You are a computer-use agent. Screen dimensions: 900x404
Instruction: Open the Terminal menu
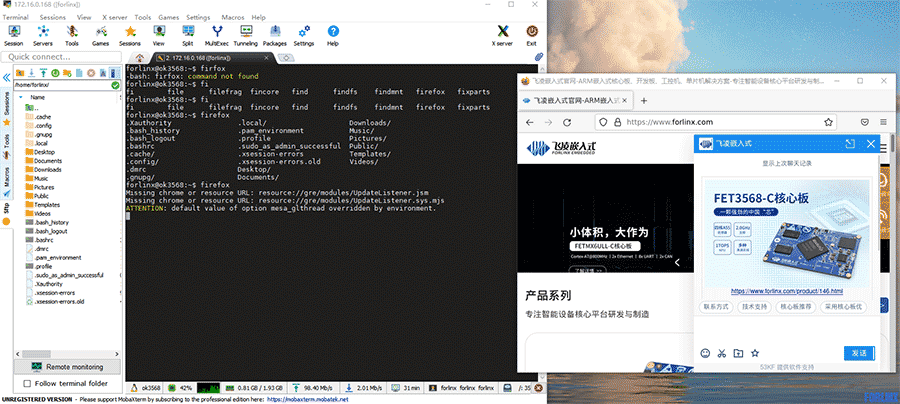15,17
